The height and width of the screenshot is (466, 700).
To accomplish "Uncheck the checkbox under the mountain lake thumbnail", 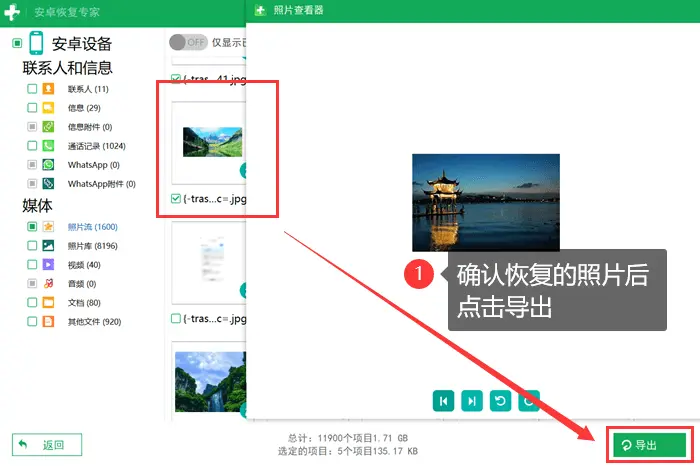I will [x=176, y=199].
